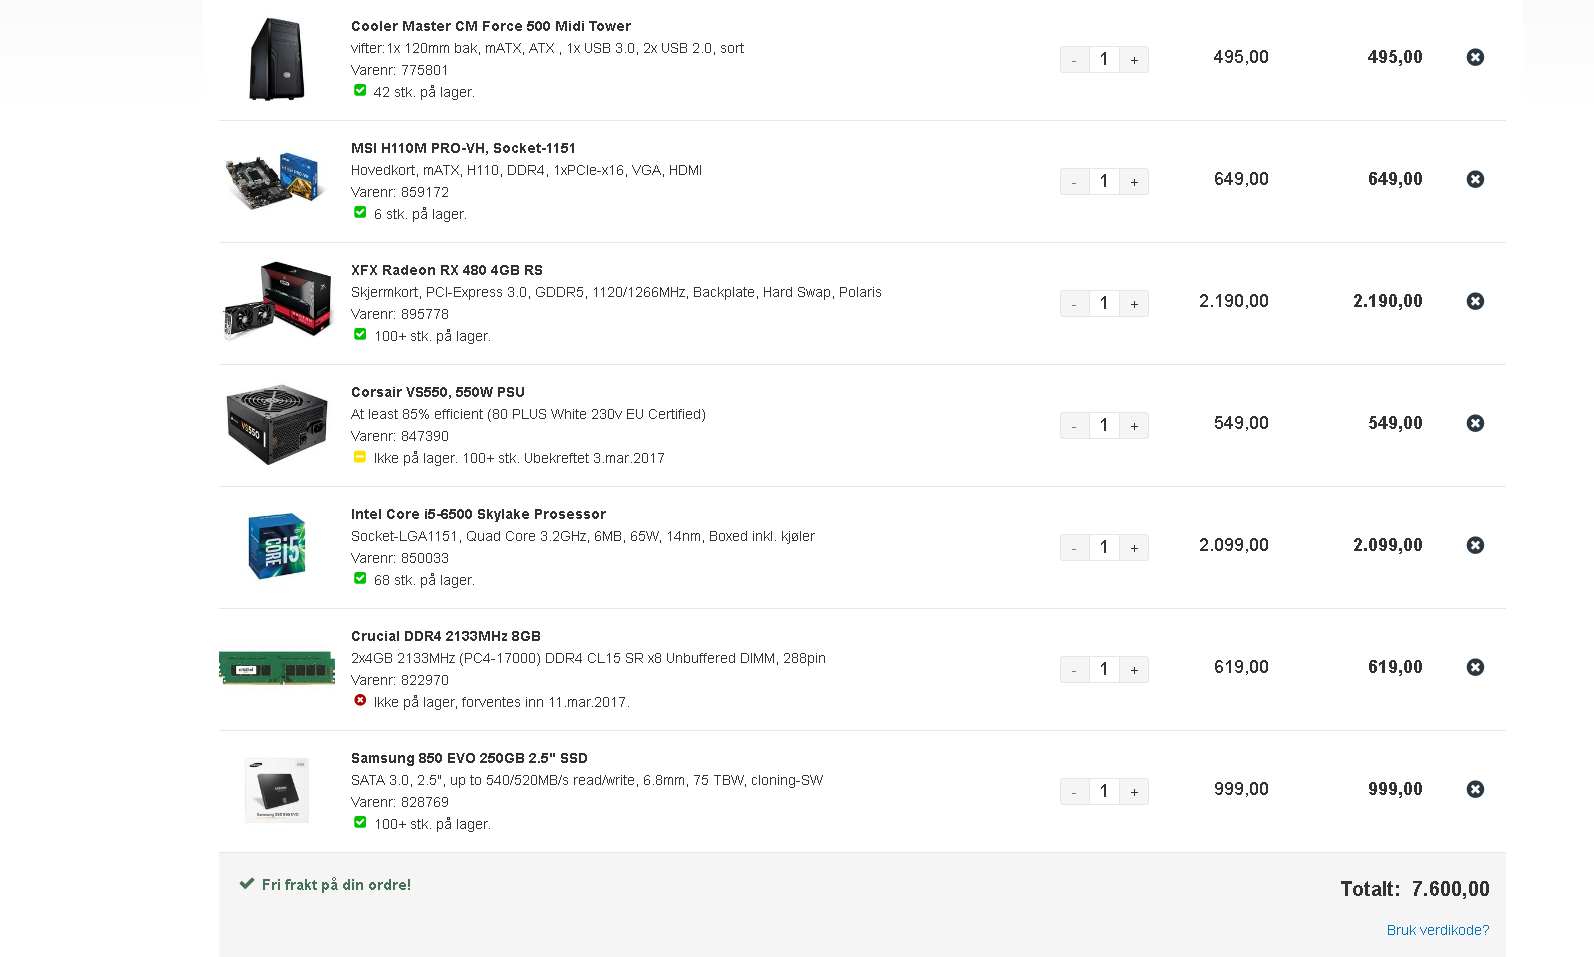Decrease quantity of MSI H110M motherboard
1594x957 pixels.
(x=1074, y=181)
